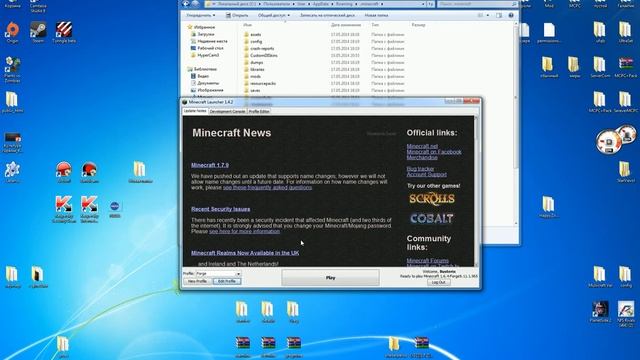This screenshot has height=360, width=640.
Task: Click the Edit Profile button
Action: [x=227, y=281]
